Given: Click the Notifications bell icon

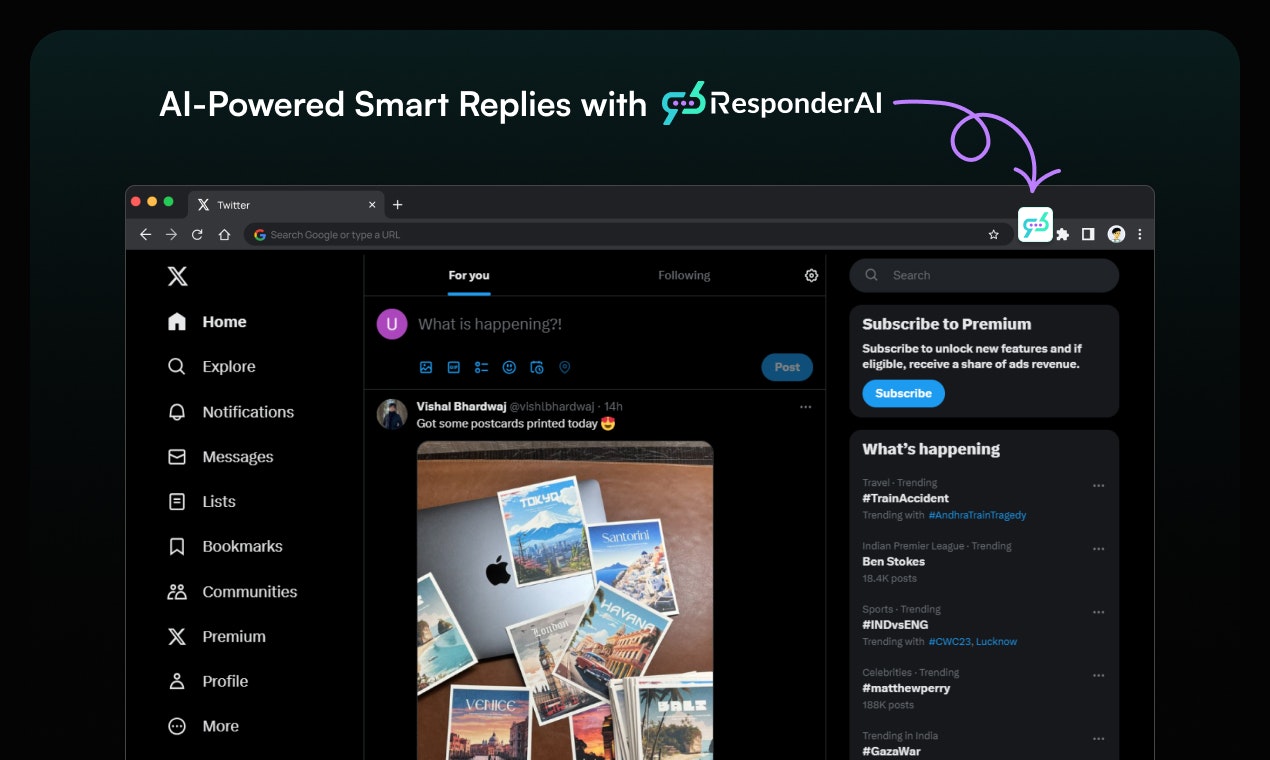Looking at the screenshot, I should tap(177, 412).
